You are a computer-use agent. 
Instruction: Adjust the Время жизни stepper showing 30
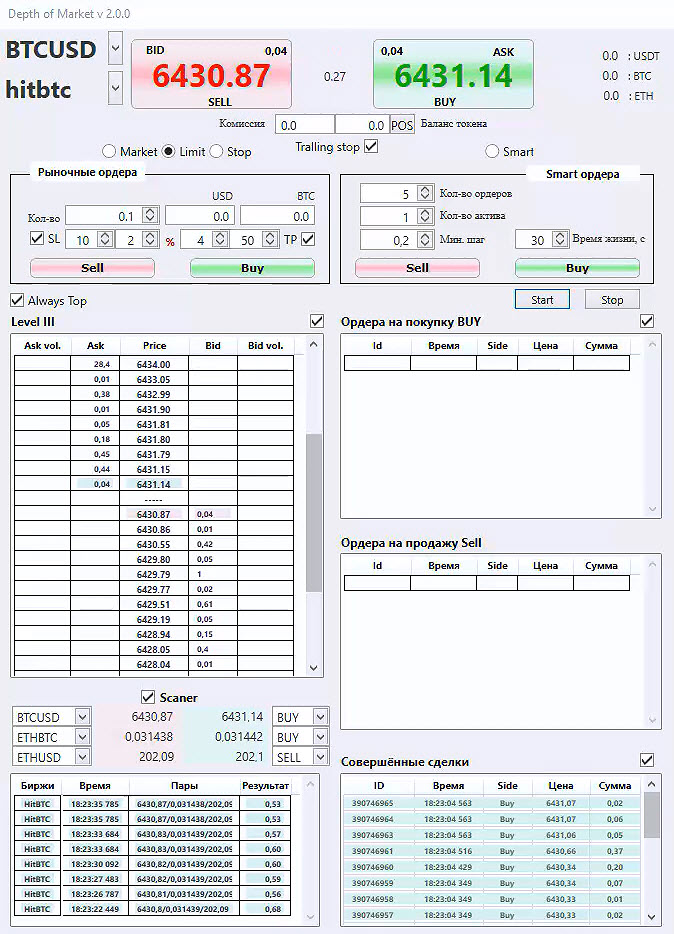pos(560,239)
